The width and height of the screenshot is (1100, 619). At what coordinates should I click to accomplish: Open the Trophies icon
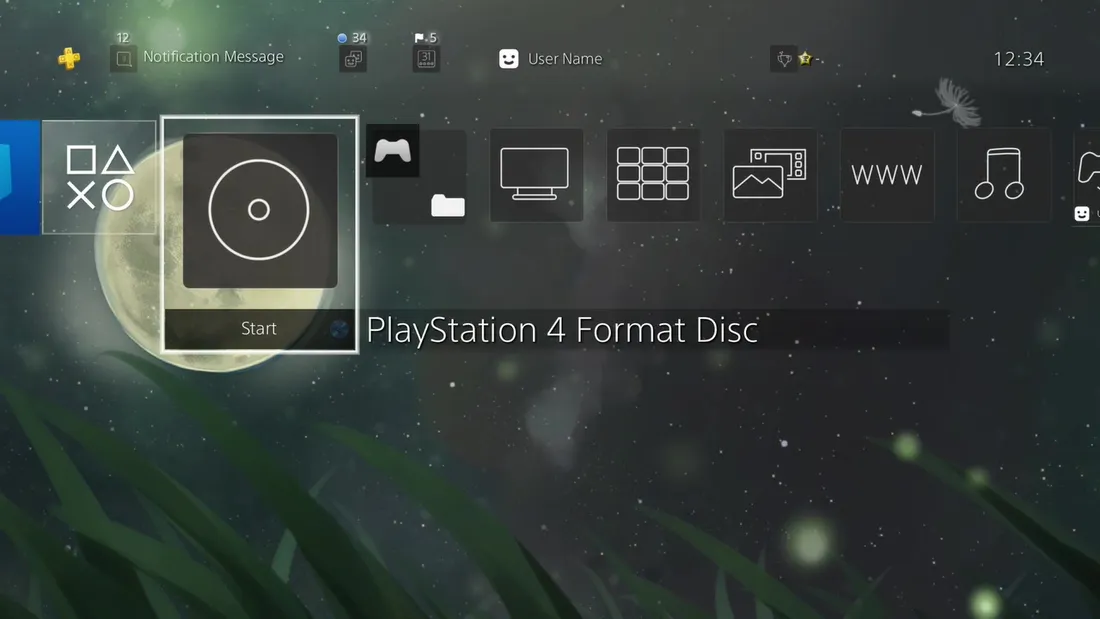[784, 59]
